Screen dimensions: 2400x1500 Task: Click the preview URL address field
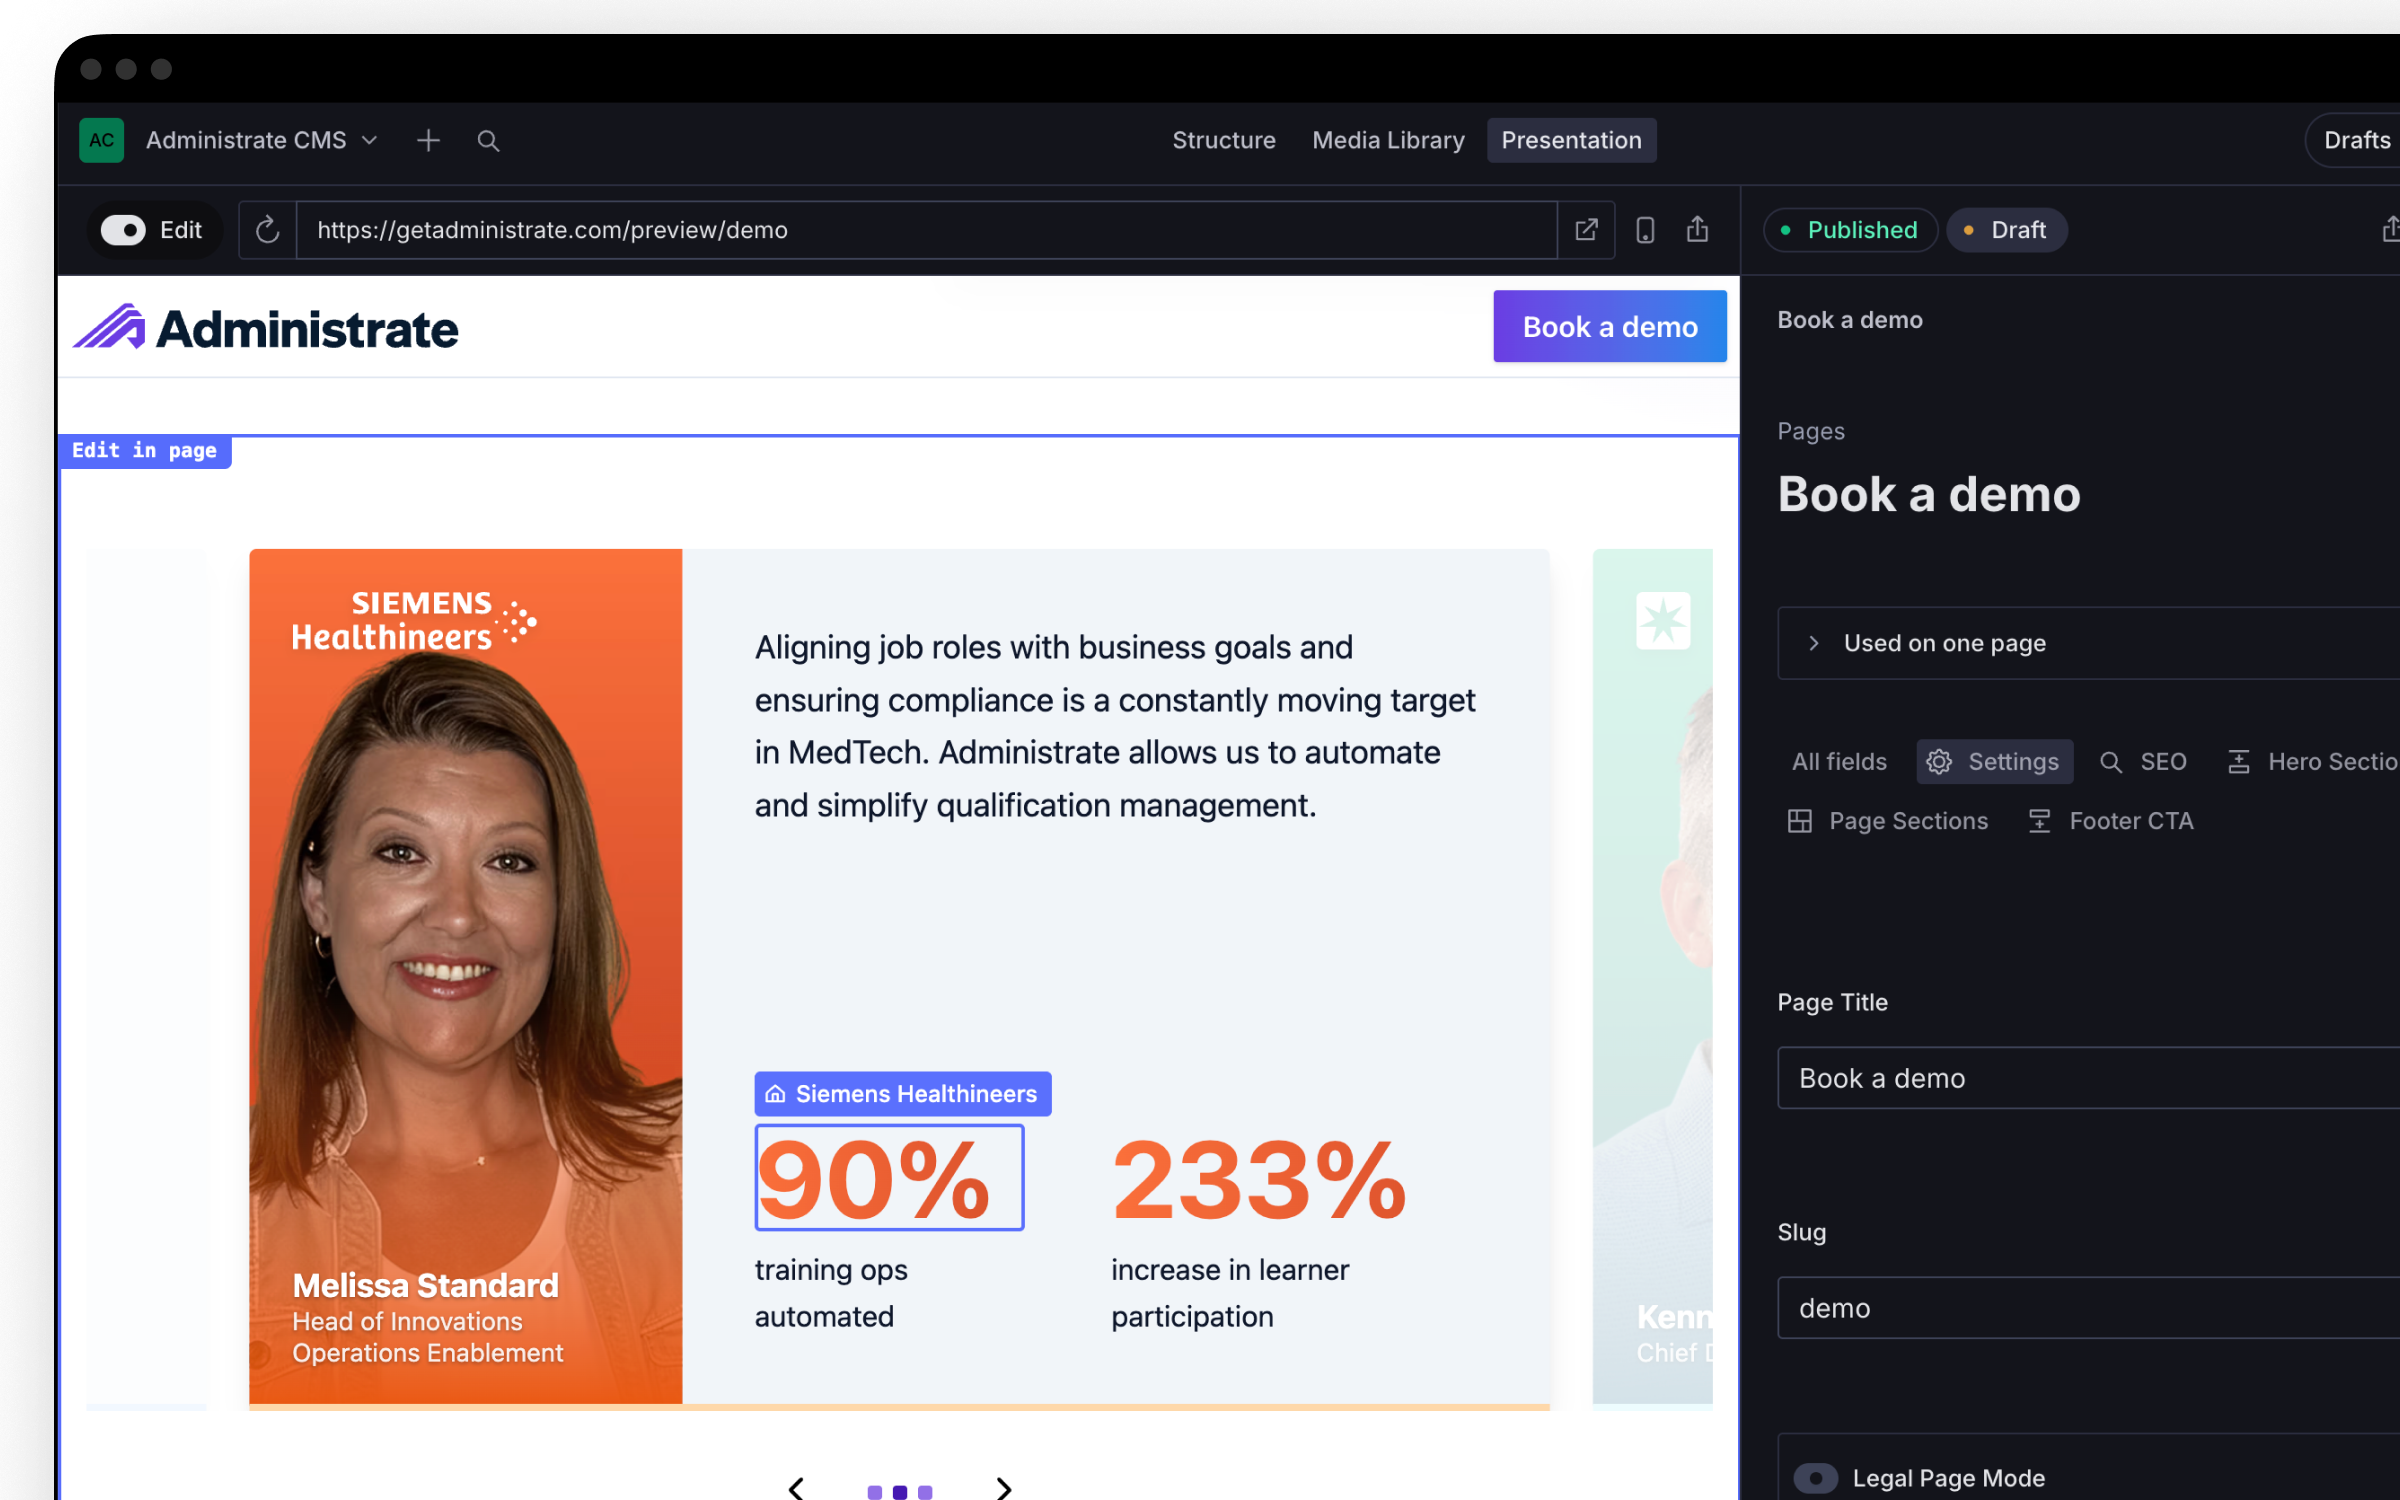pyautogui.click(x=926, y=230)
